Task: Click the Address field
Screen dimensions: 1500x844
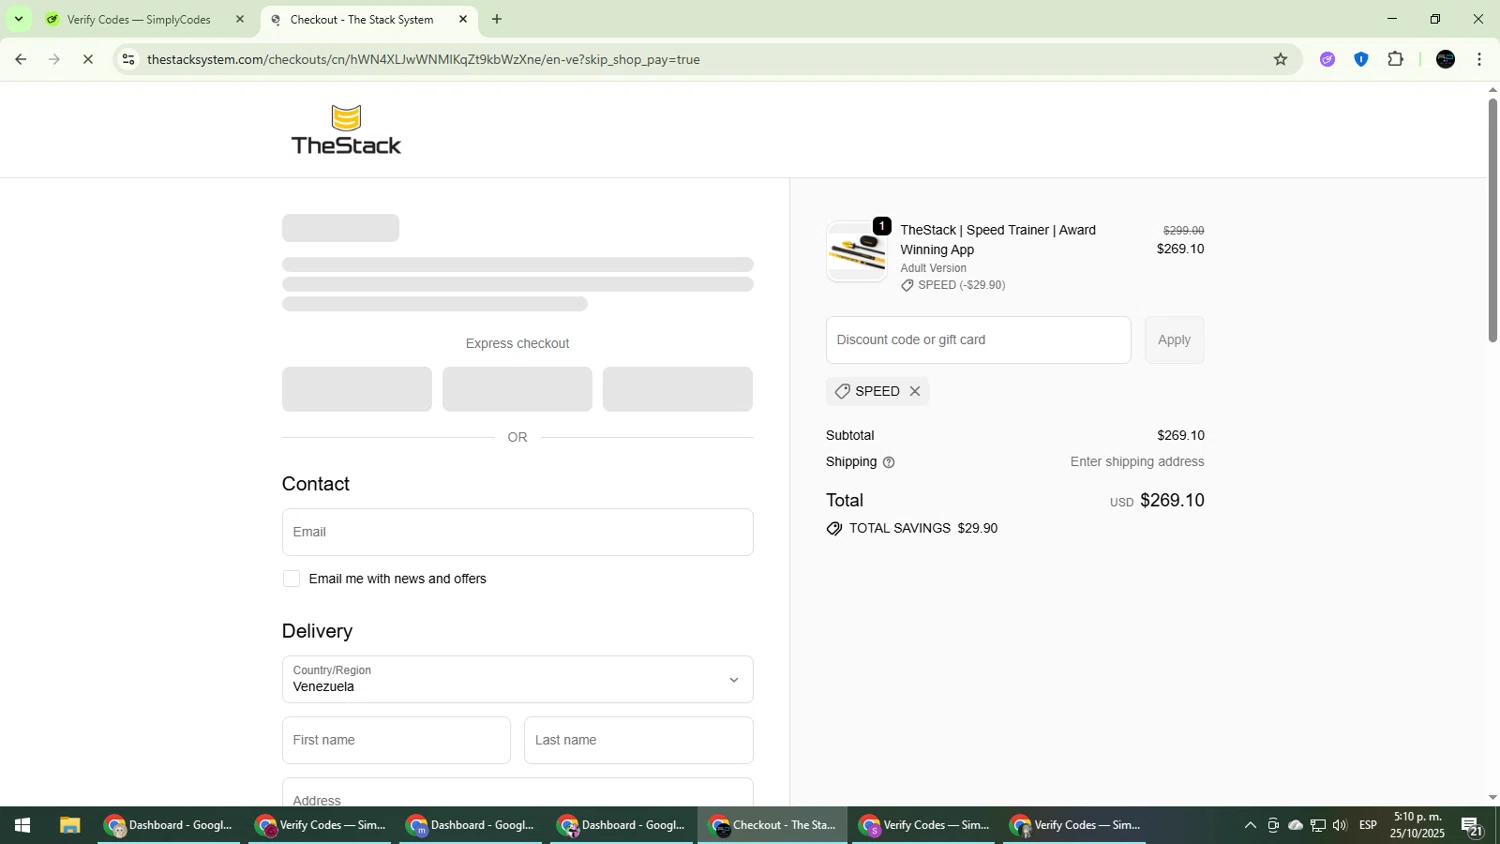Action: pyautogui.click(x=517, y=792)
